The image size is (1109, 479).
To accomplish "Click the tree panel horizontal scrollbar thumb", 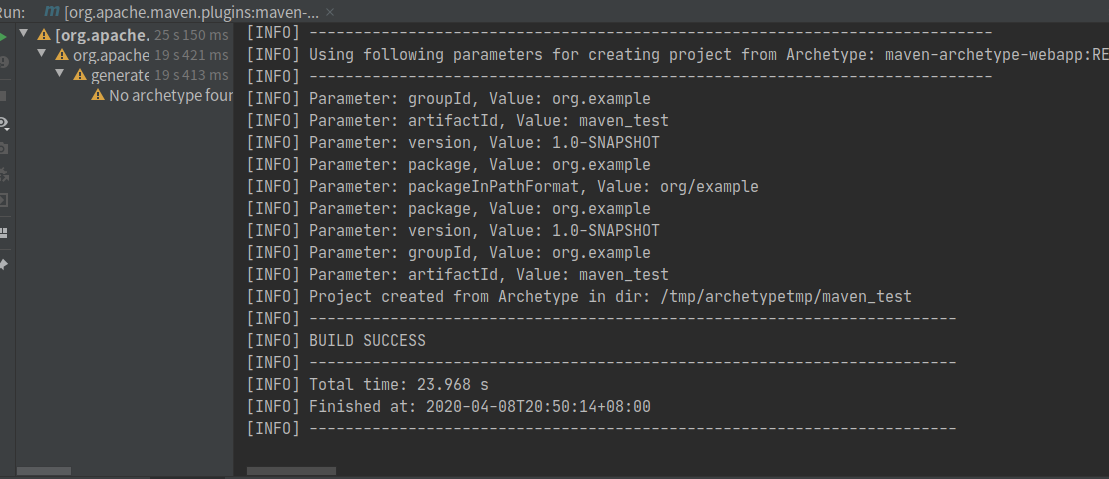I will point(44,470).
